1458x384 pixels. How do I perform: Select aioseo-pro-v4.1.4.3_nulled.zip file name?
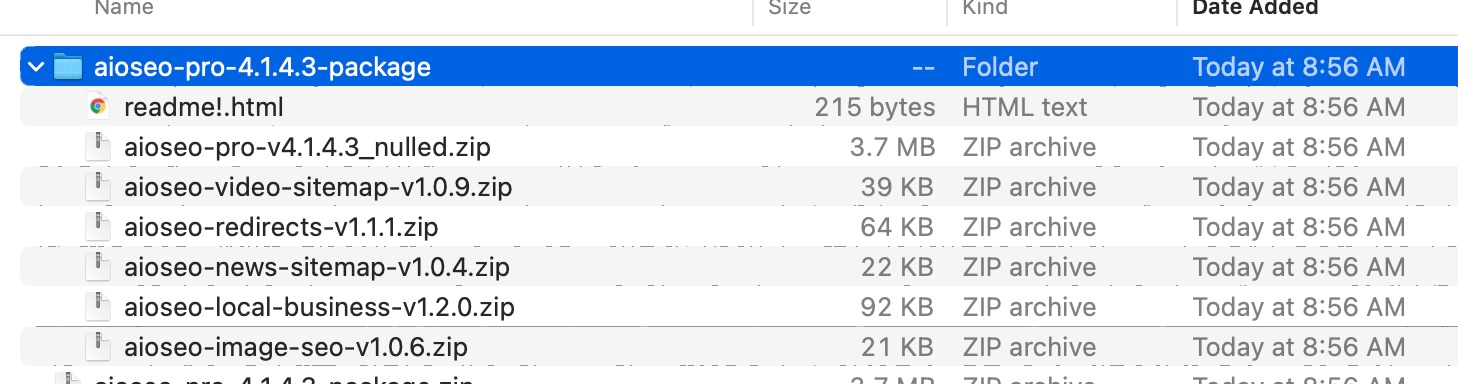308,147
